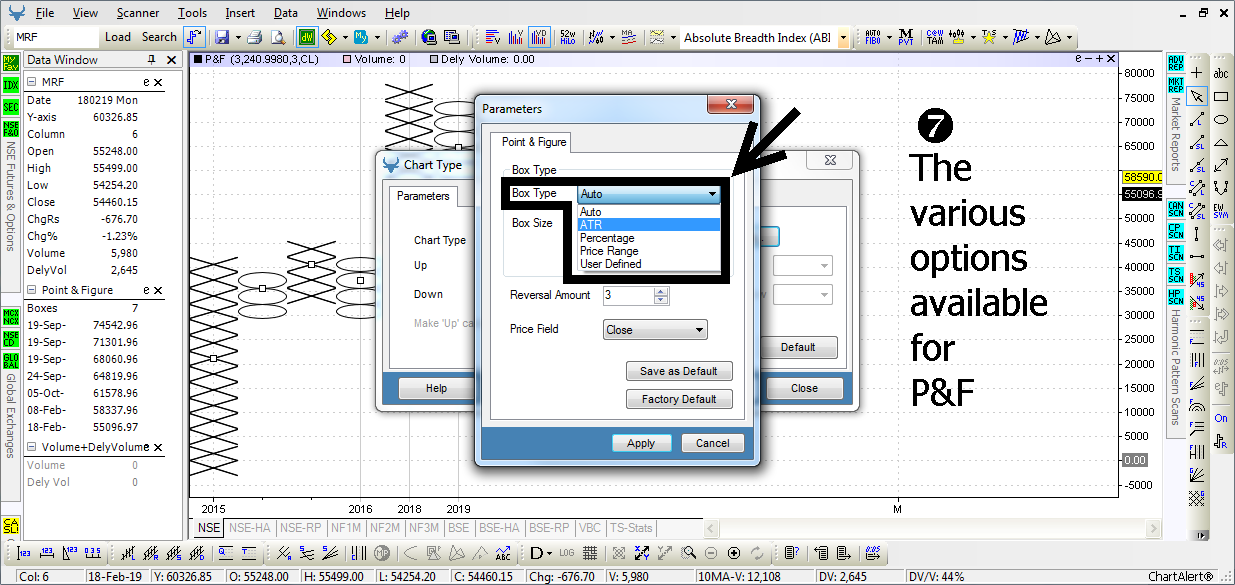1235x585 pixels.
Task: Open the GLOBAL exchanges sidebar icon
Action: click(11, 361)
